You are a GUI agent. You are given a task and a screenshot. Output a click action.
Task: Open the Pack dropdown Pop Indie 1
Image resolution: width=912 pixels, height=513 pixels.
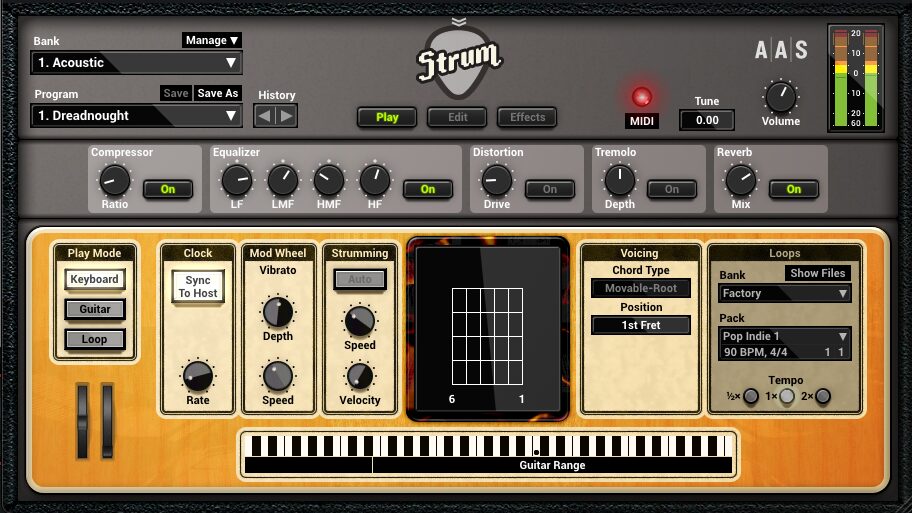[x=784, y=336]
